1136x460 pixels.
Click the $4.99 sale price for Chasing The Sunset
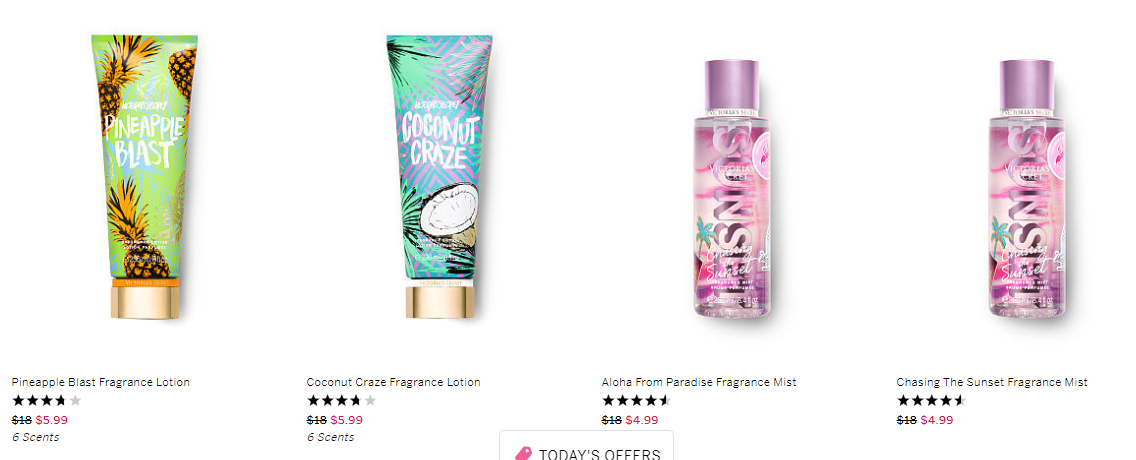tap(937, 420)
